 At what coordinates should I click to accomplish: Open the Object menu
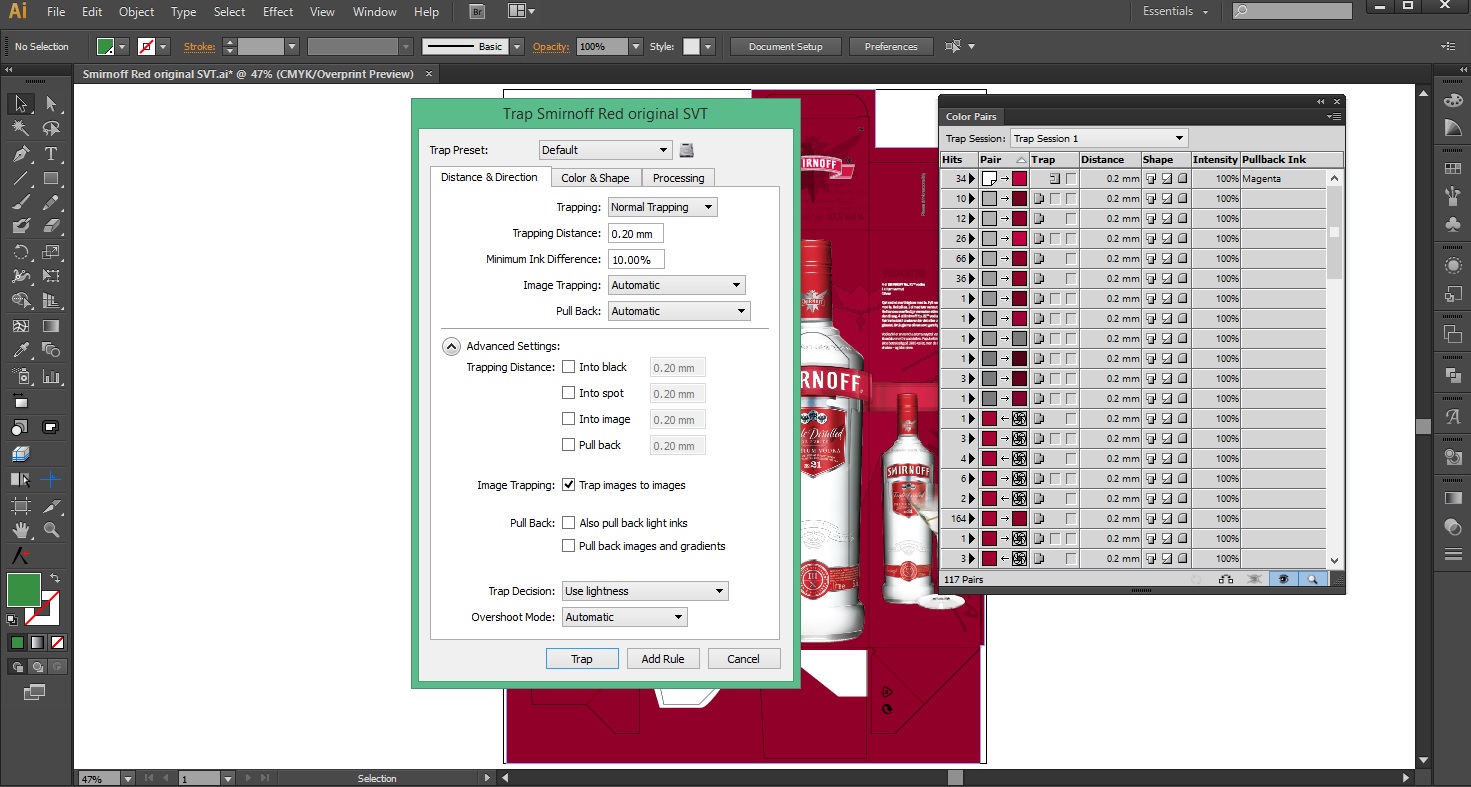pos(136,12)
